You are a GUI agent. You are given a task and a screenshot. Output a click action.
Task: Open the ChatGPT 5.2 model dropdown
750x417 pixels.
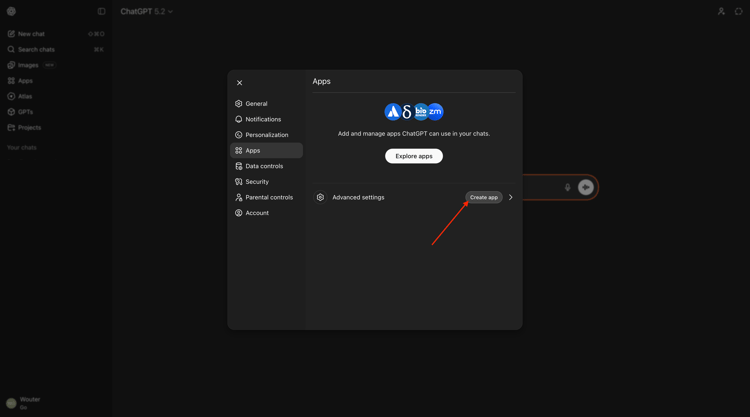pyautogui.click(x=146, y=11)
